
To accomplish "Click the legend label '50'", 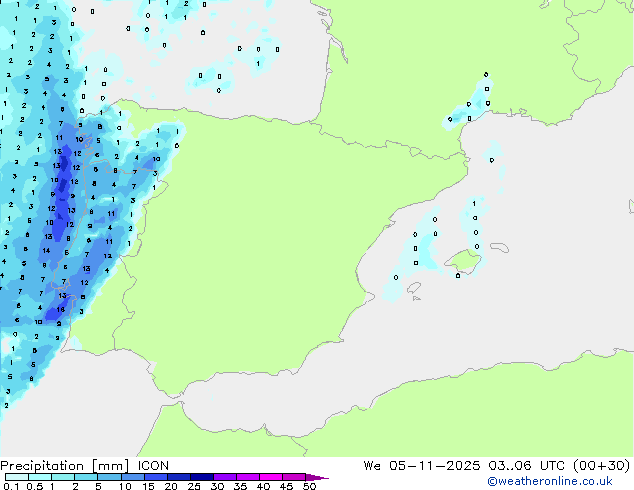I will click(x=309, y=486).
